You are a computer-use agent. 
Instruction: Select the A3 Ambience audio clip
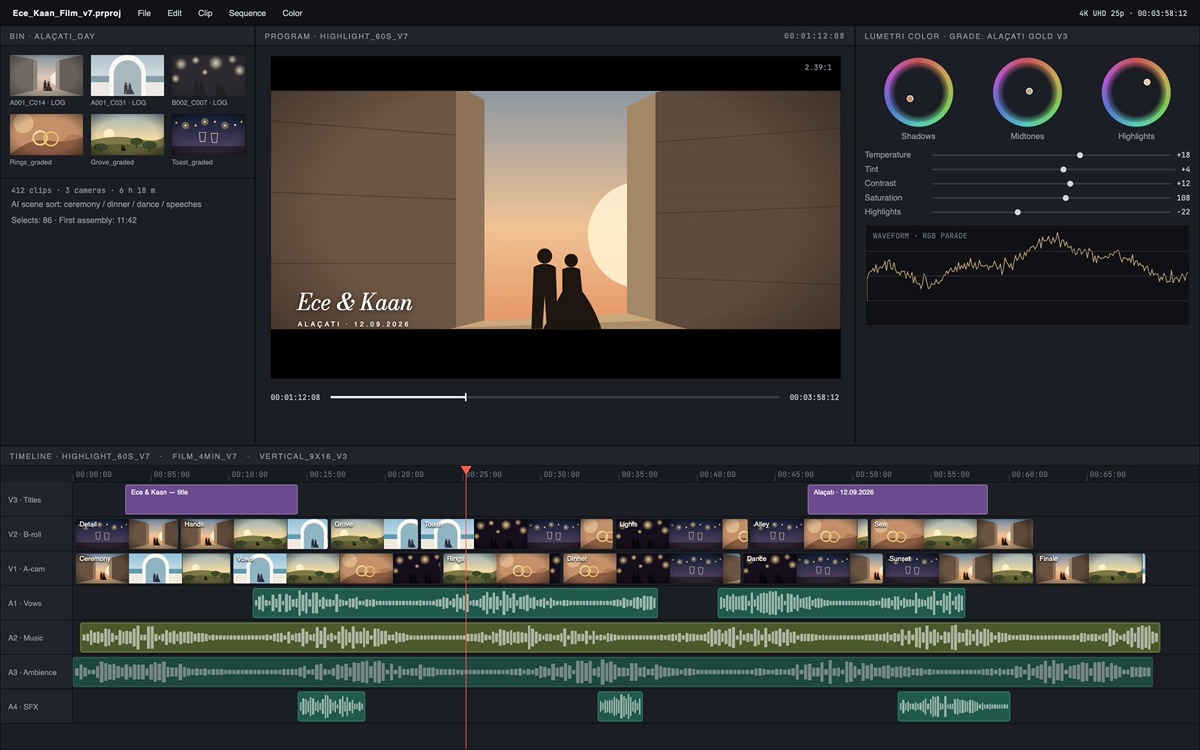613,672
